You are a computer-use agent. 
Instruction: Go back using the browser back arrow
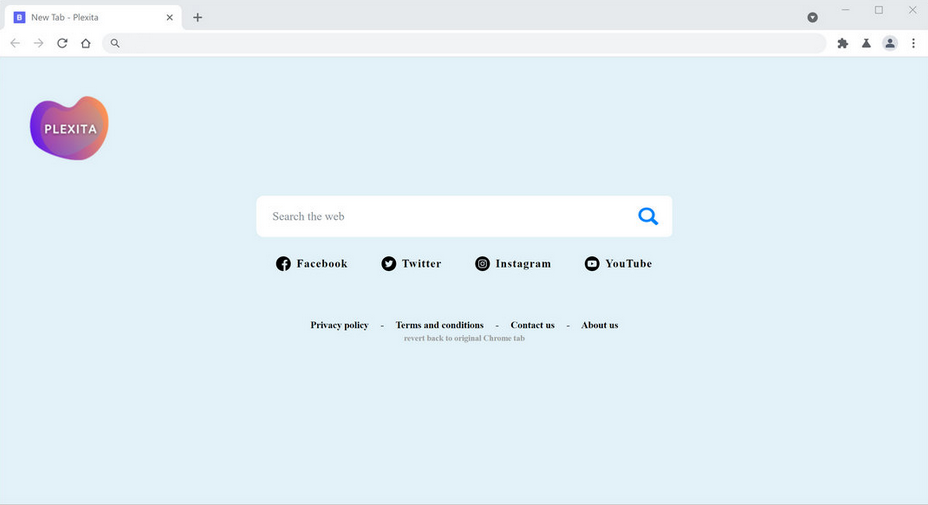click(x=15, y=43)
